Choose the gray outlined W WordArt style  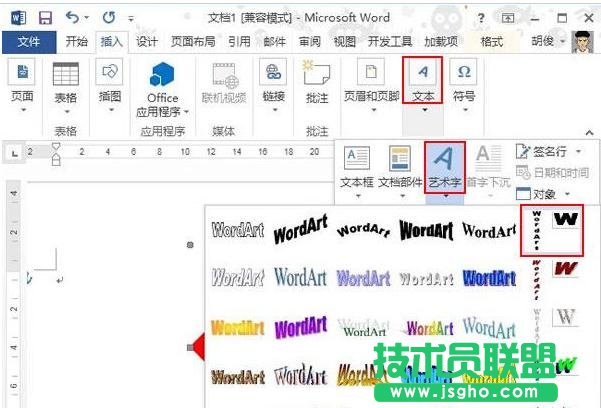566,317
